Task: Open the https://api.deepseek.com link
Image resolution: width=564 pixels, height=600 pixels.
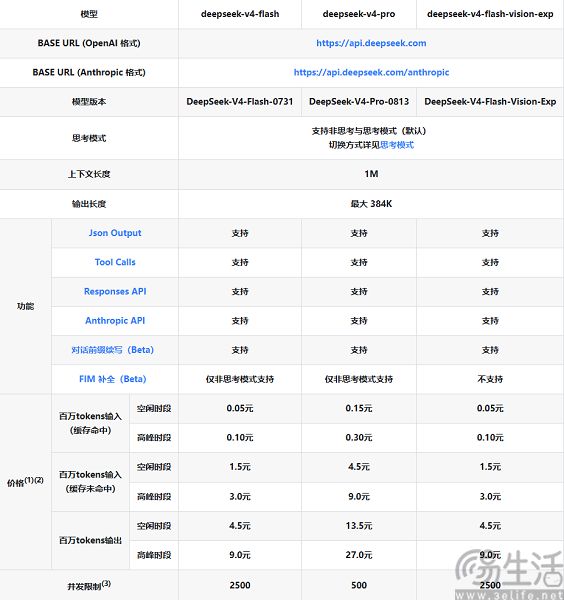Action: [x=371, y=43]
